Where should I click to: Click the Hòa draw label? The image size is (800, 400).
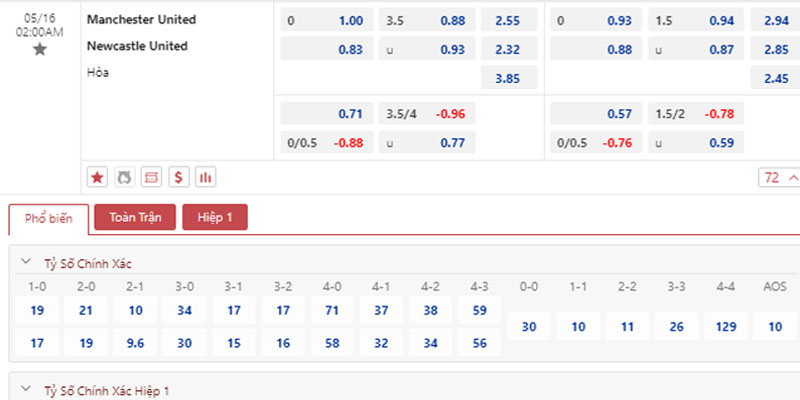click(97, 72)
